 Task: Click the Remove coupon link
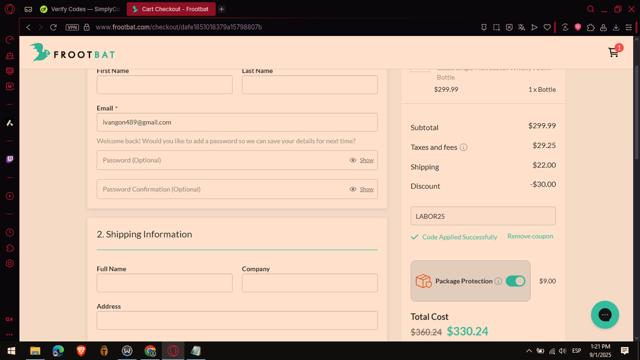point(530,236)
